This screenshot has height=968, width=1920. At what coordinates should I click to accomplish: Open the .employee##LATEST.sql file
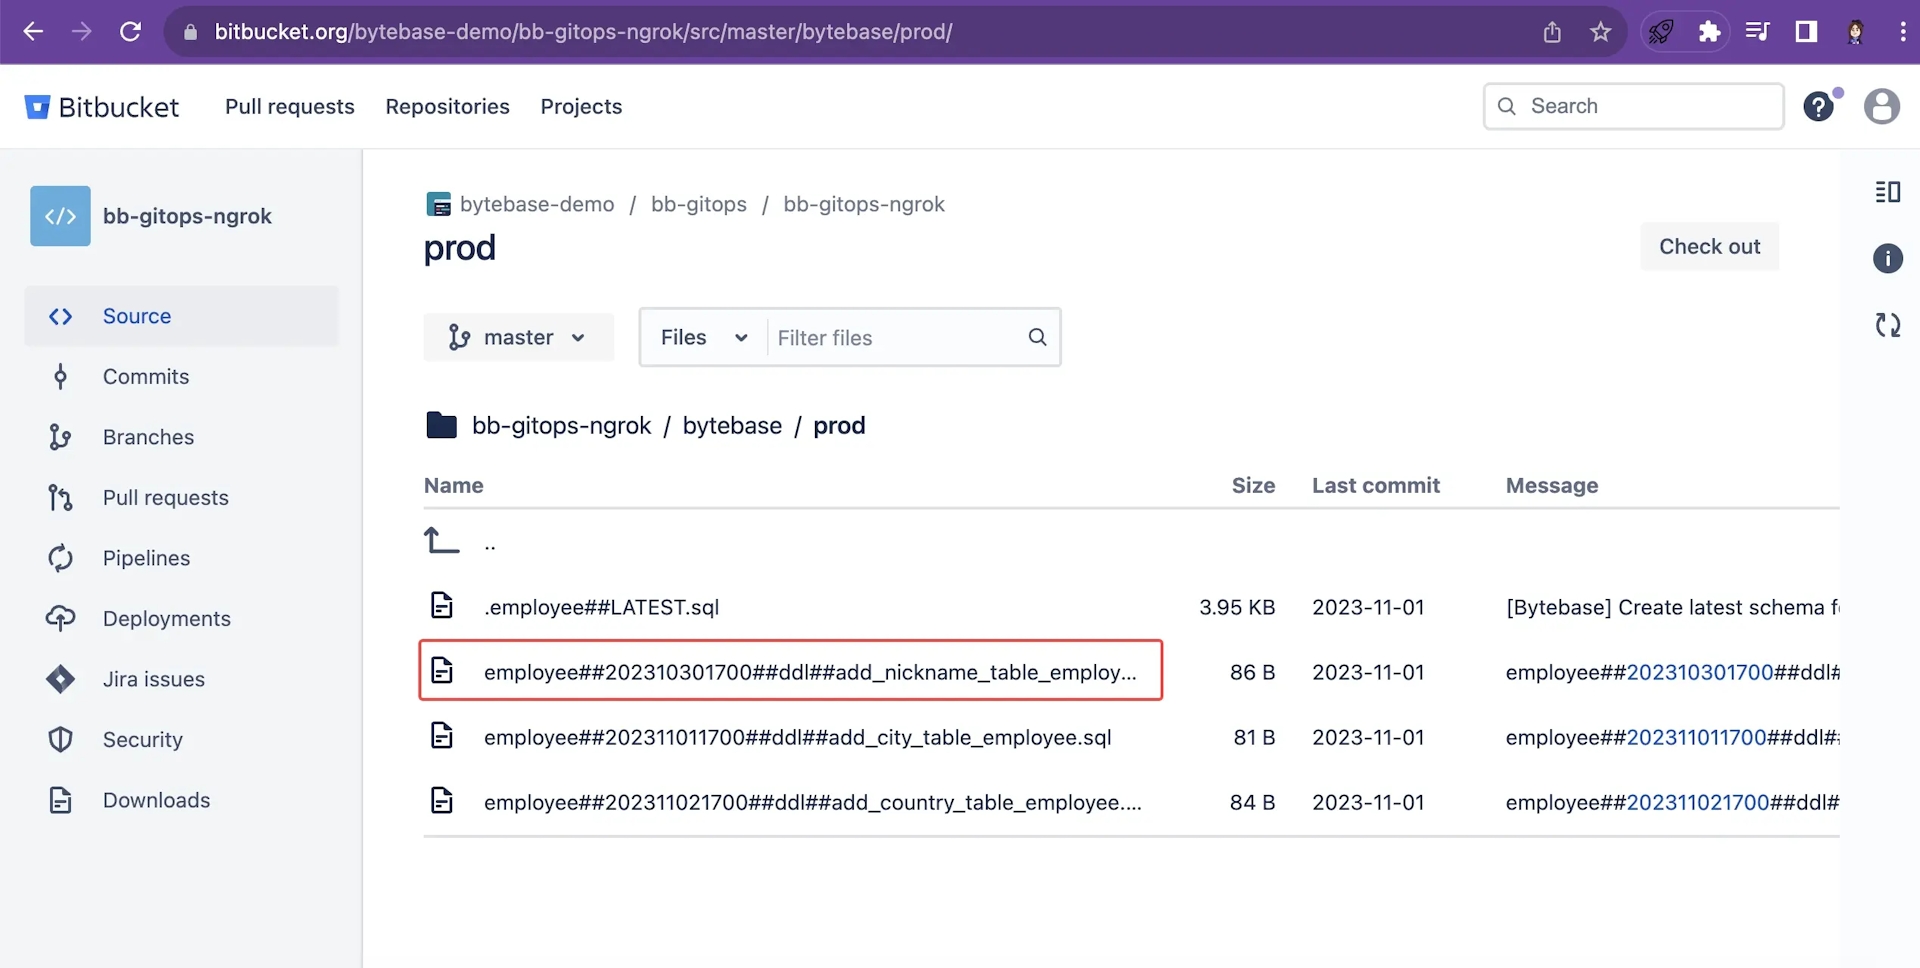click(601, 607)
